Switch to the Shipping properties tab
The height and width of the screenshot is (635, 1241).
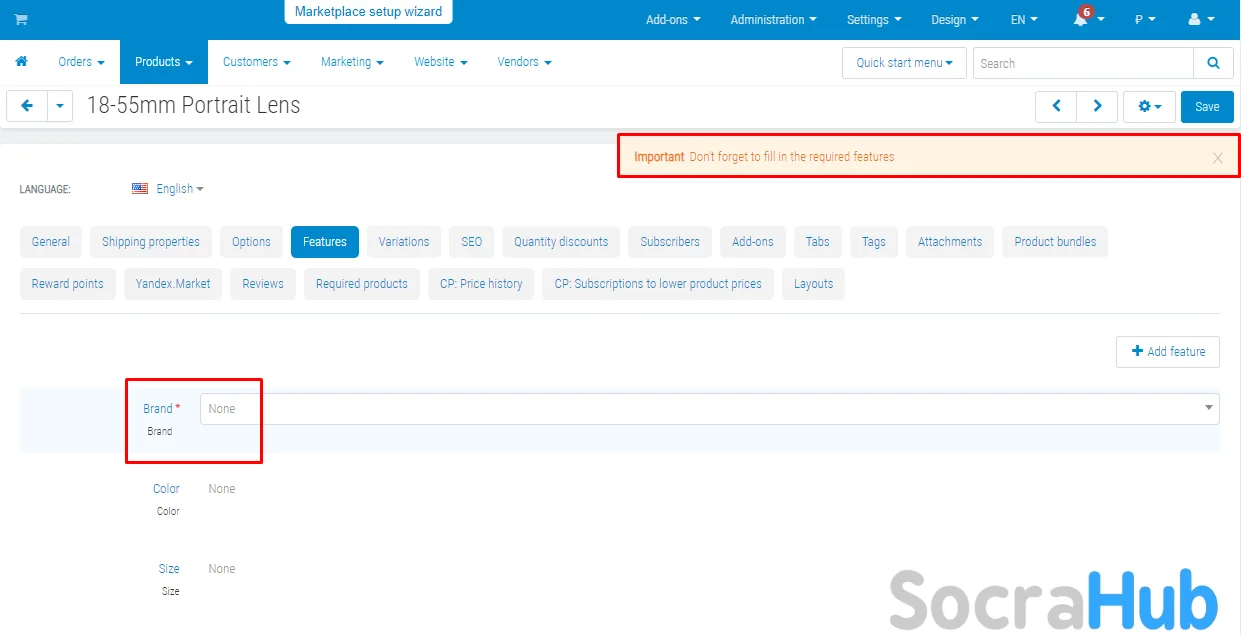point(151,242)
